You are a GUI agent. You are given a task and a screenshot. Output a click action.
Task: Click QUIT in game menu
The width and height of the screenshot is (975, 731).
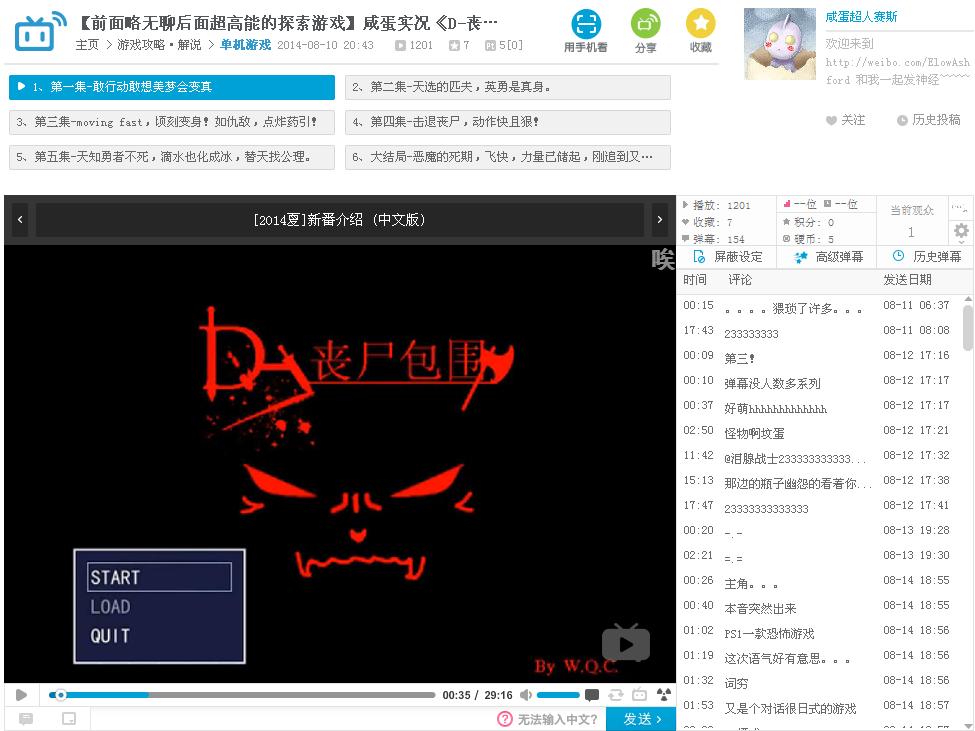110,635
